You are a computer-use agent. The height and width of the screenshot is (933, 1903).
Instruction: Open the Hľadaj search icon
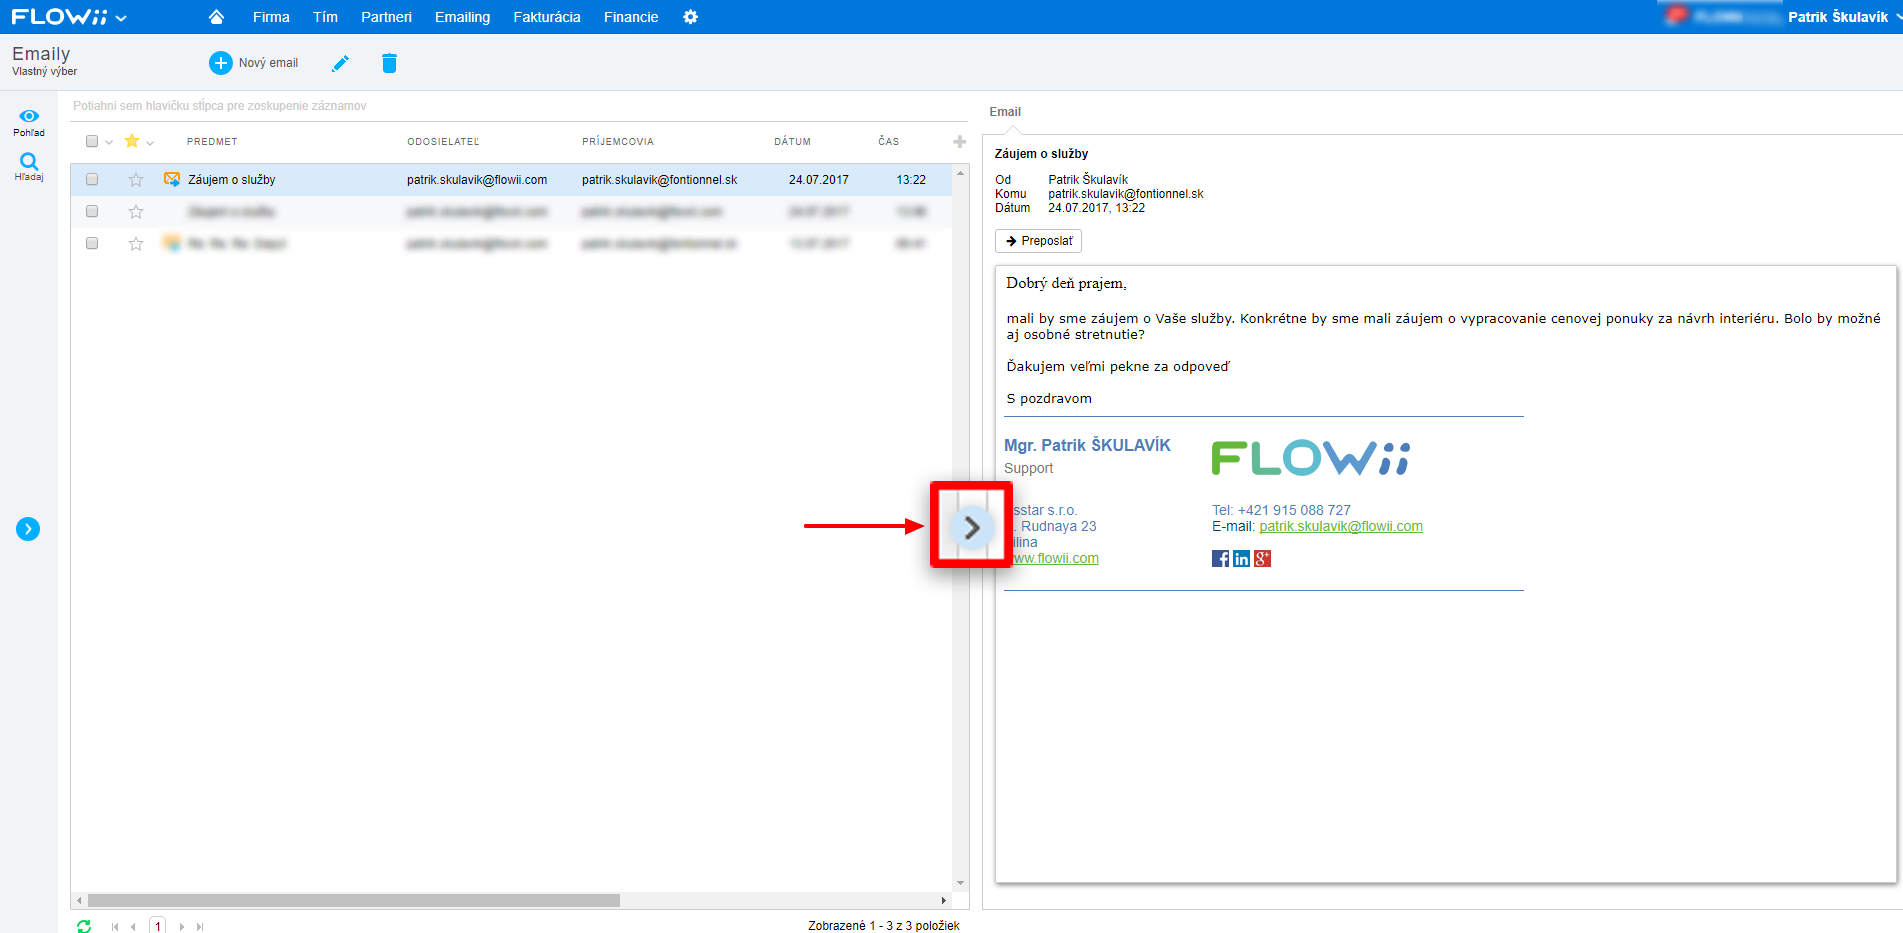coord(29,166)
